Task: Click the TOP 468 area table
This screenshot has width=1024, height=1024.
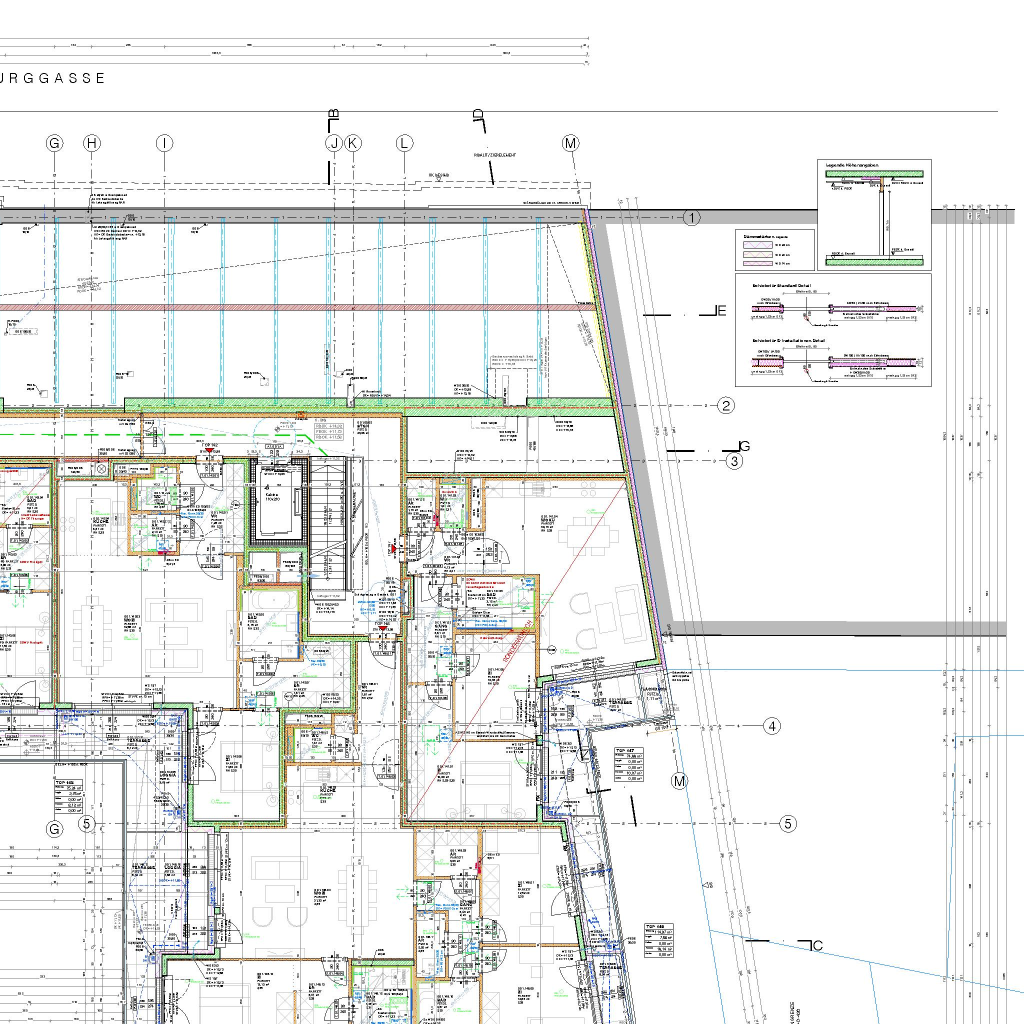Action: (654, 940)
